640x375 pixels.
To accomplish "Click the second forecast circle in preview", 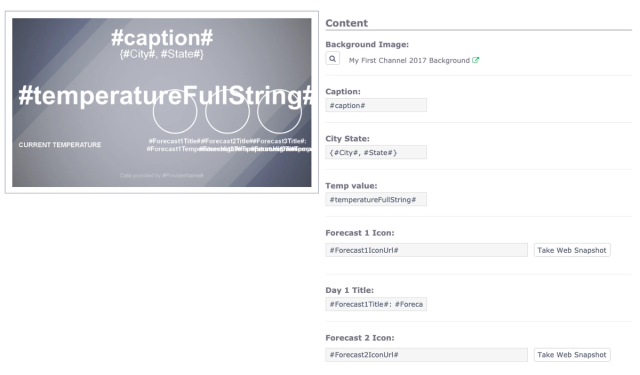I will pos(227,111).
